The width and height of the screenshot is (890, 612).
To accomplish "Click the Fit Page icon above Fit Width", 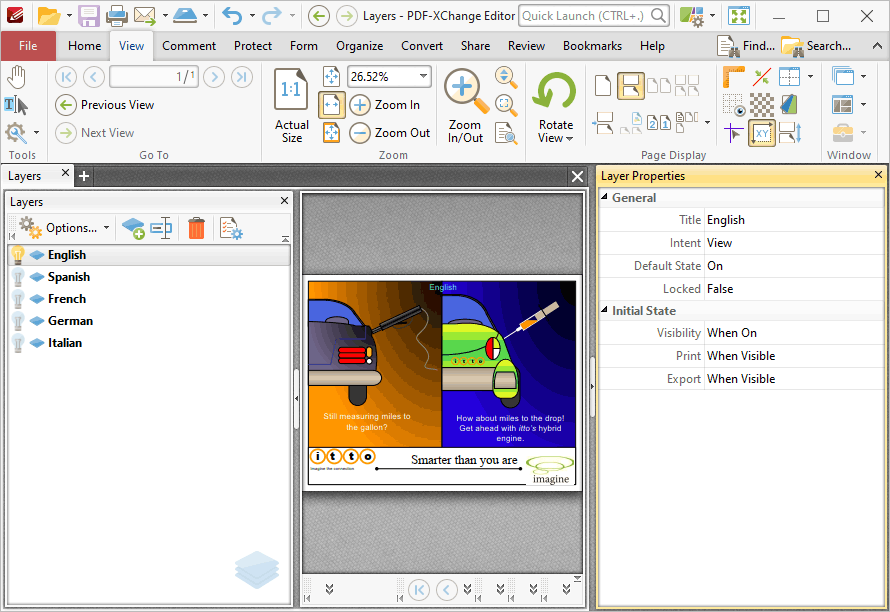I will [x=331, y=77].
